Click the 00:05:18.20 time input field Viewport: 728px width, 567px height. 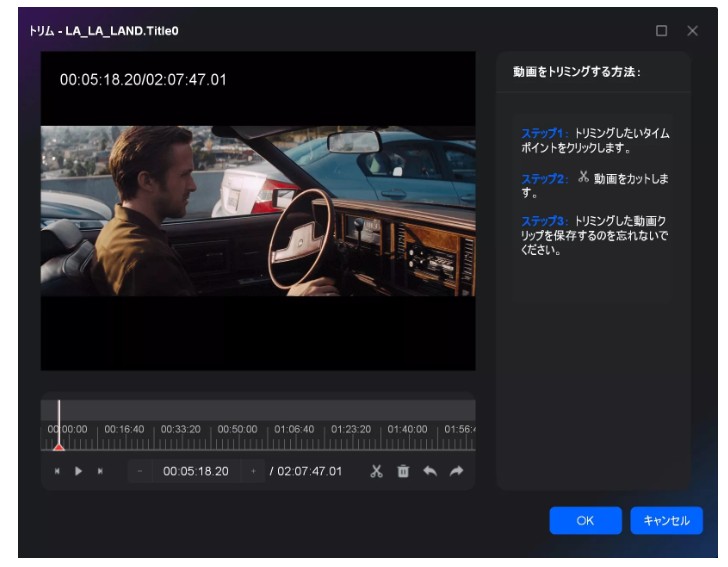196,471
